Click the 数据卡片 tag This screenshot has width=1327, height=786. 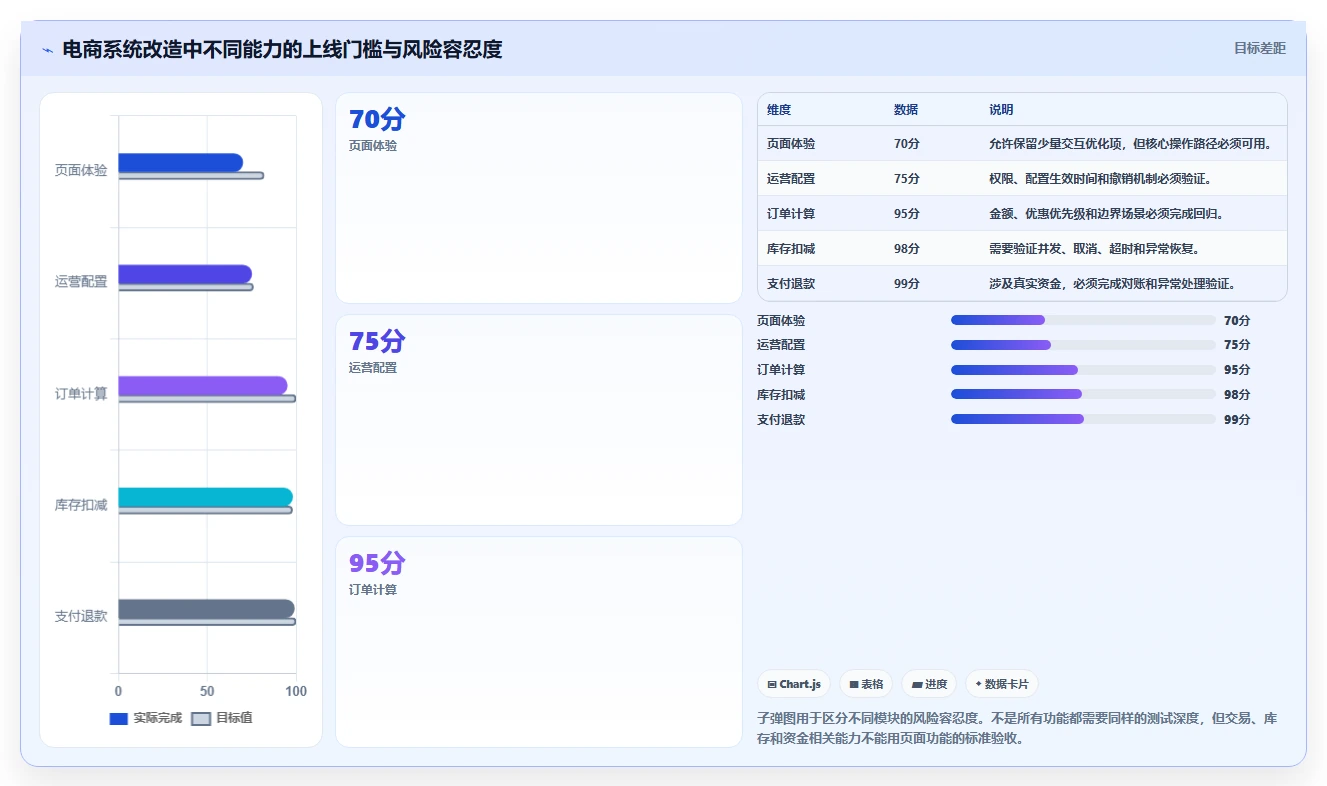point(1002,684)
